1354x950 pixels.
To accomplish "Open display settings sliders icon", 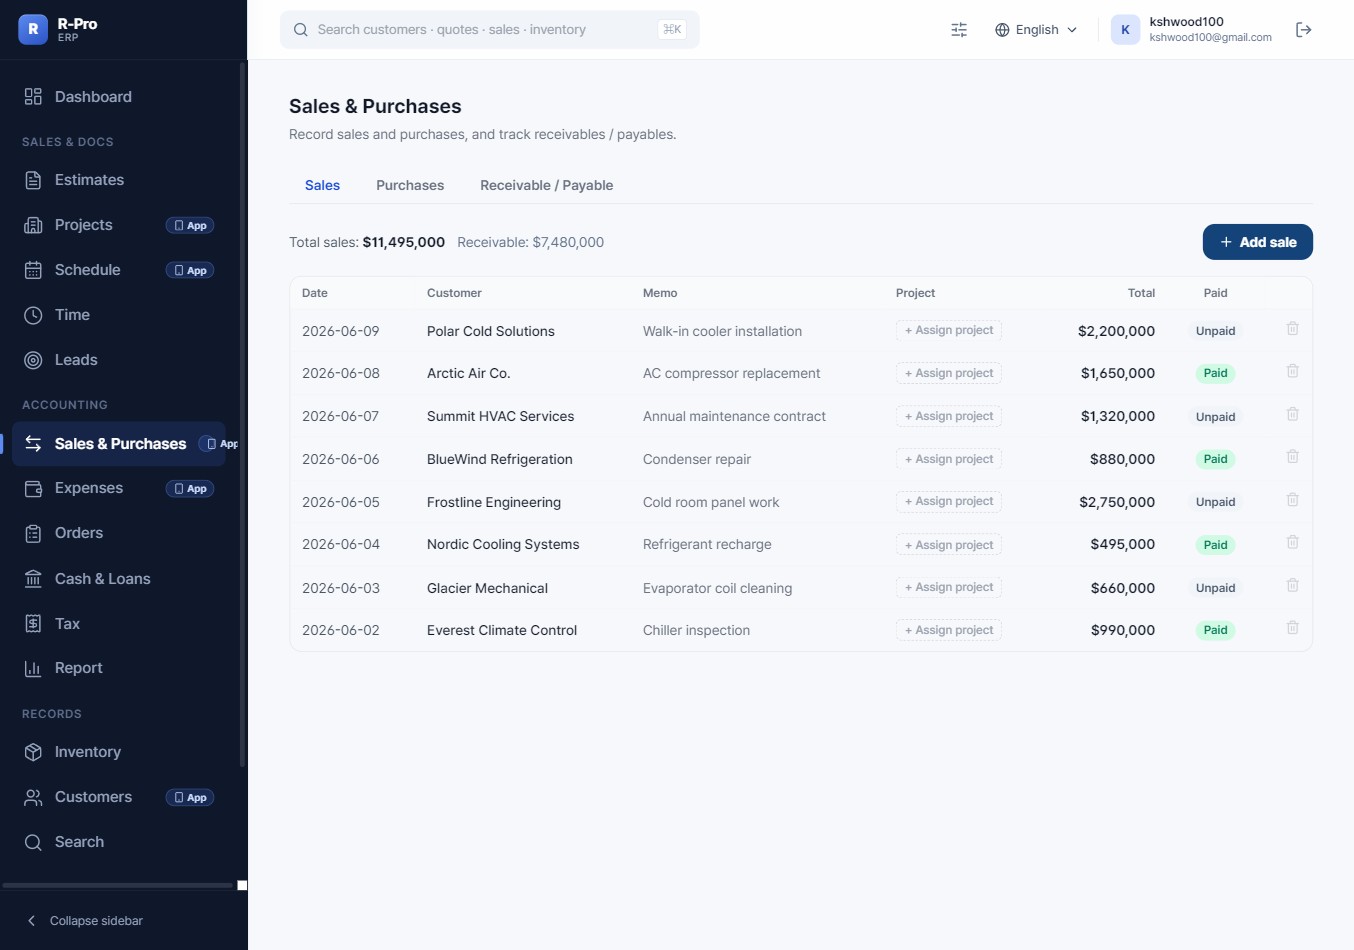I will (x=959, y=30).
